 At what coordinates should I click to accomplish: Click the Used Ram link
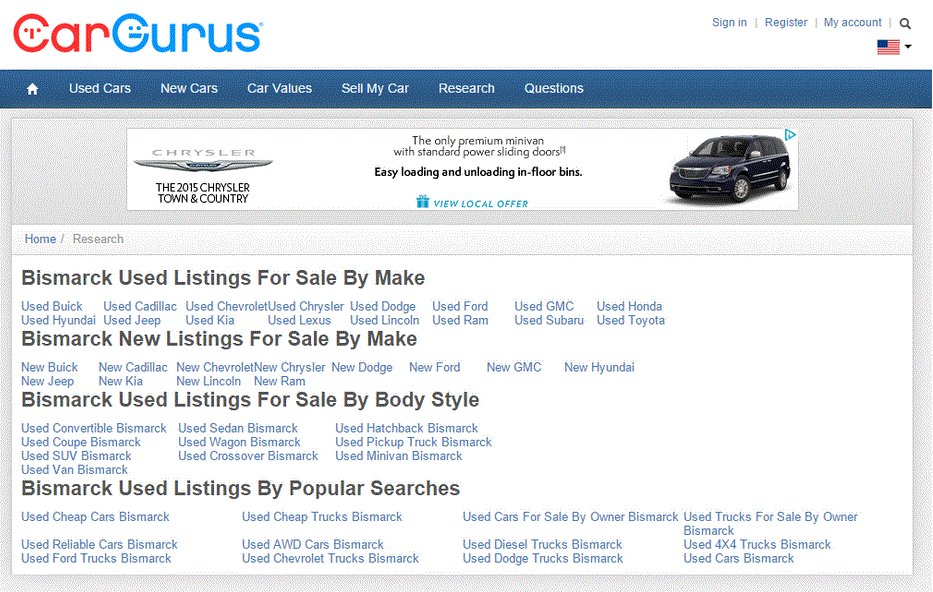(461, 320)
